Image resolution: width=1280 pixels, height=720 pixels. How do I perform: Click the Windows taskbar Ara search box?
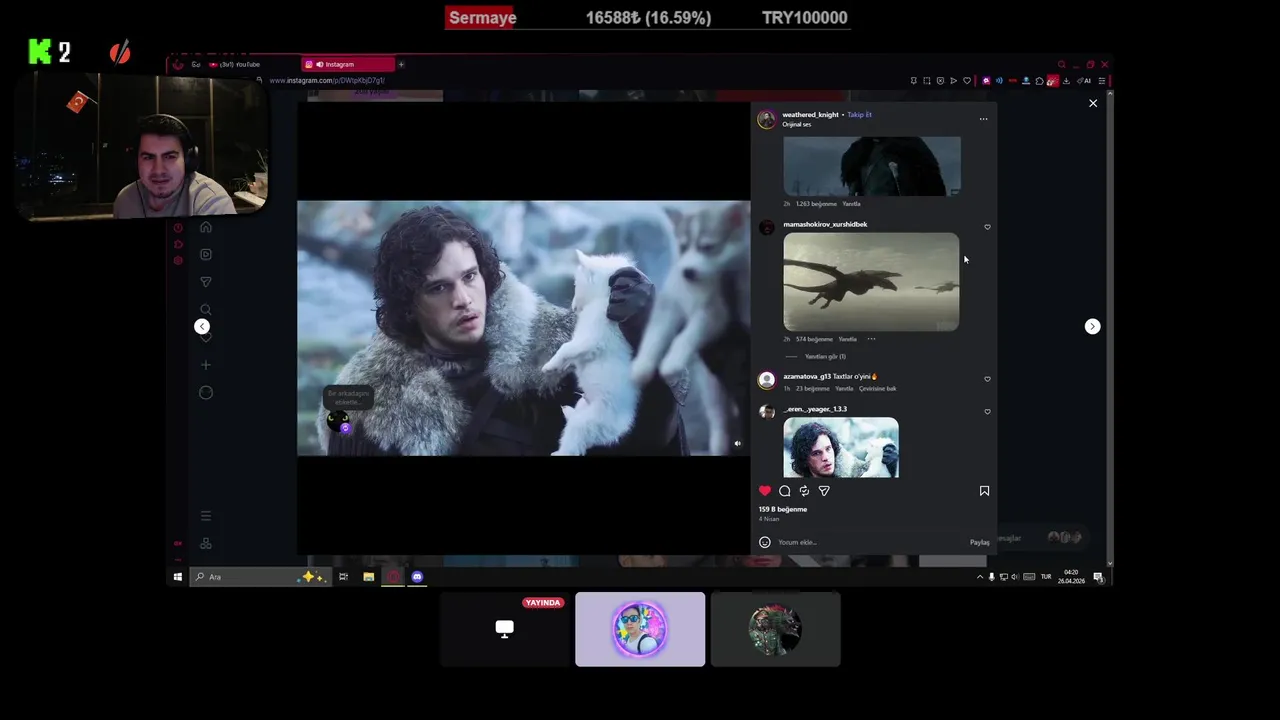pos(260,577)
